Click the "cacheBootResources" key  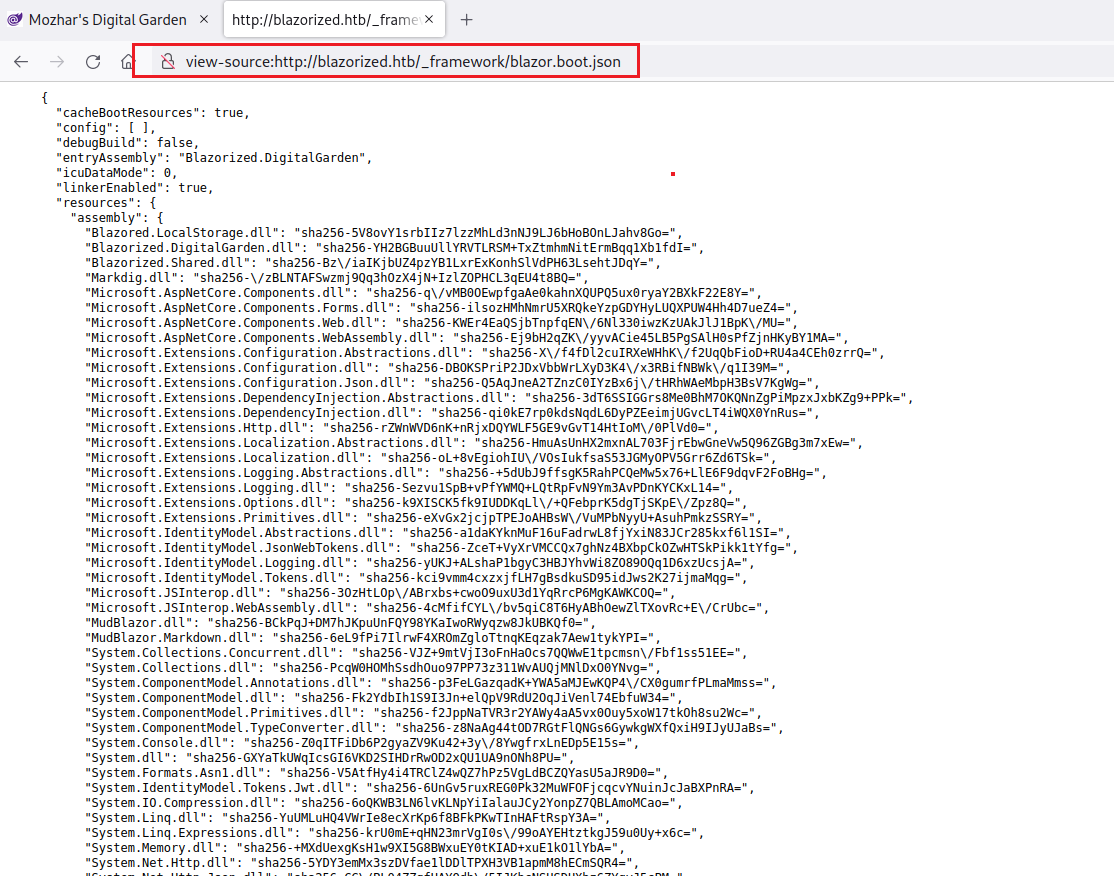click(128, 113)
